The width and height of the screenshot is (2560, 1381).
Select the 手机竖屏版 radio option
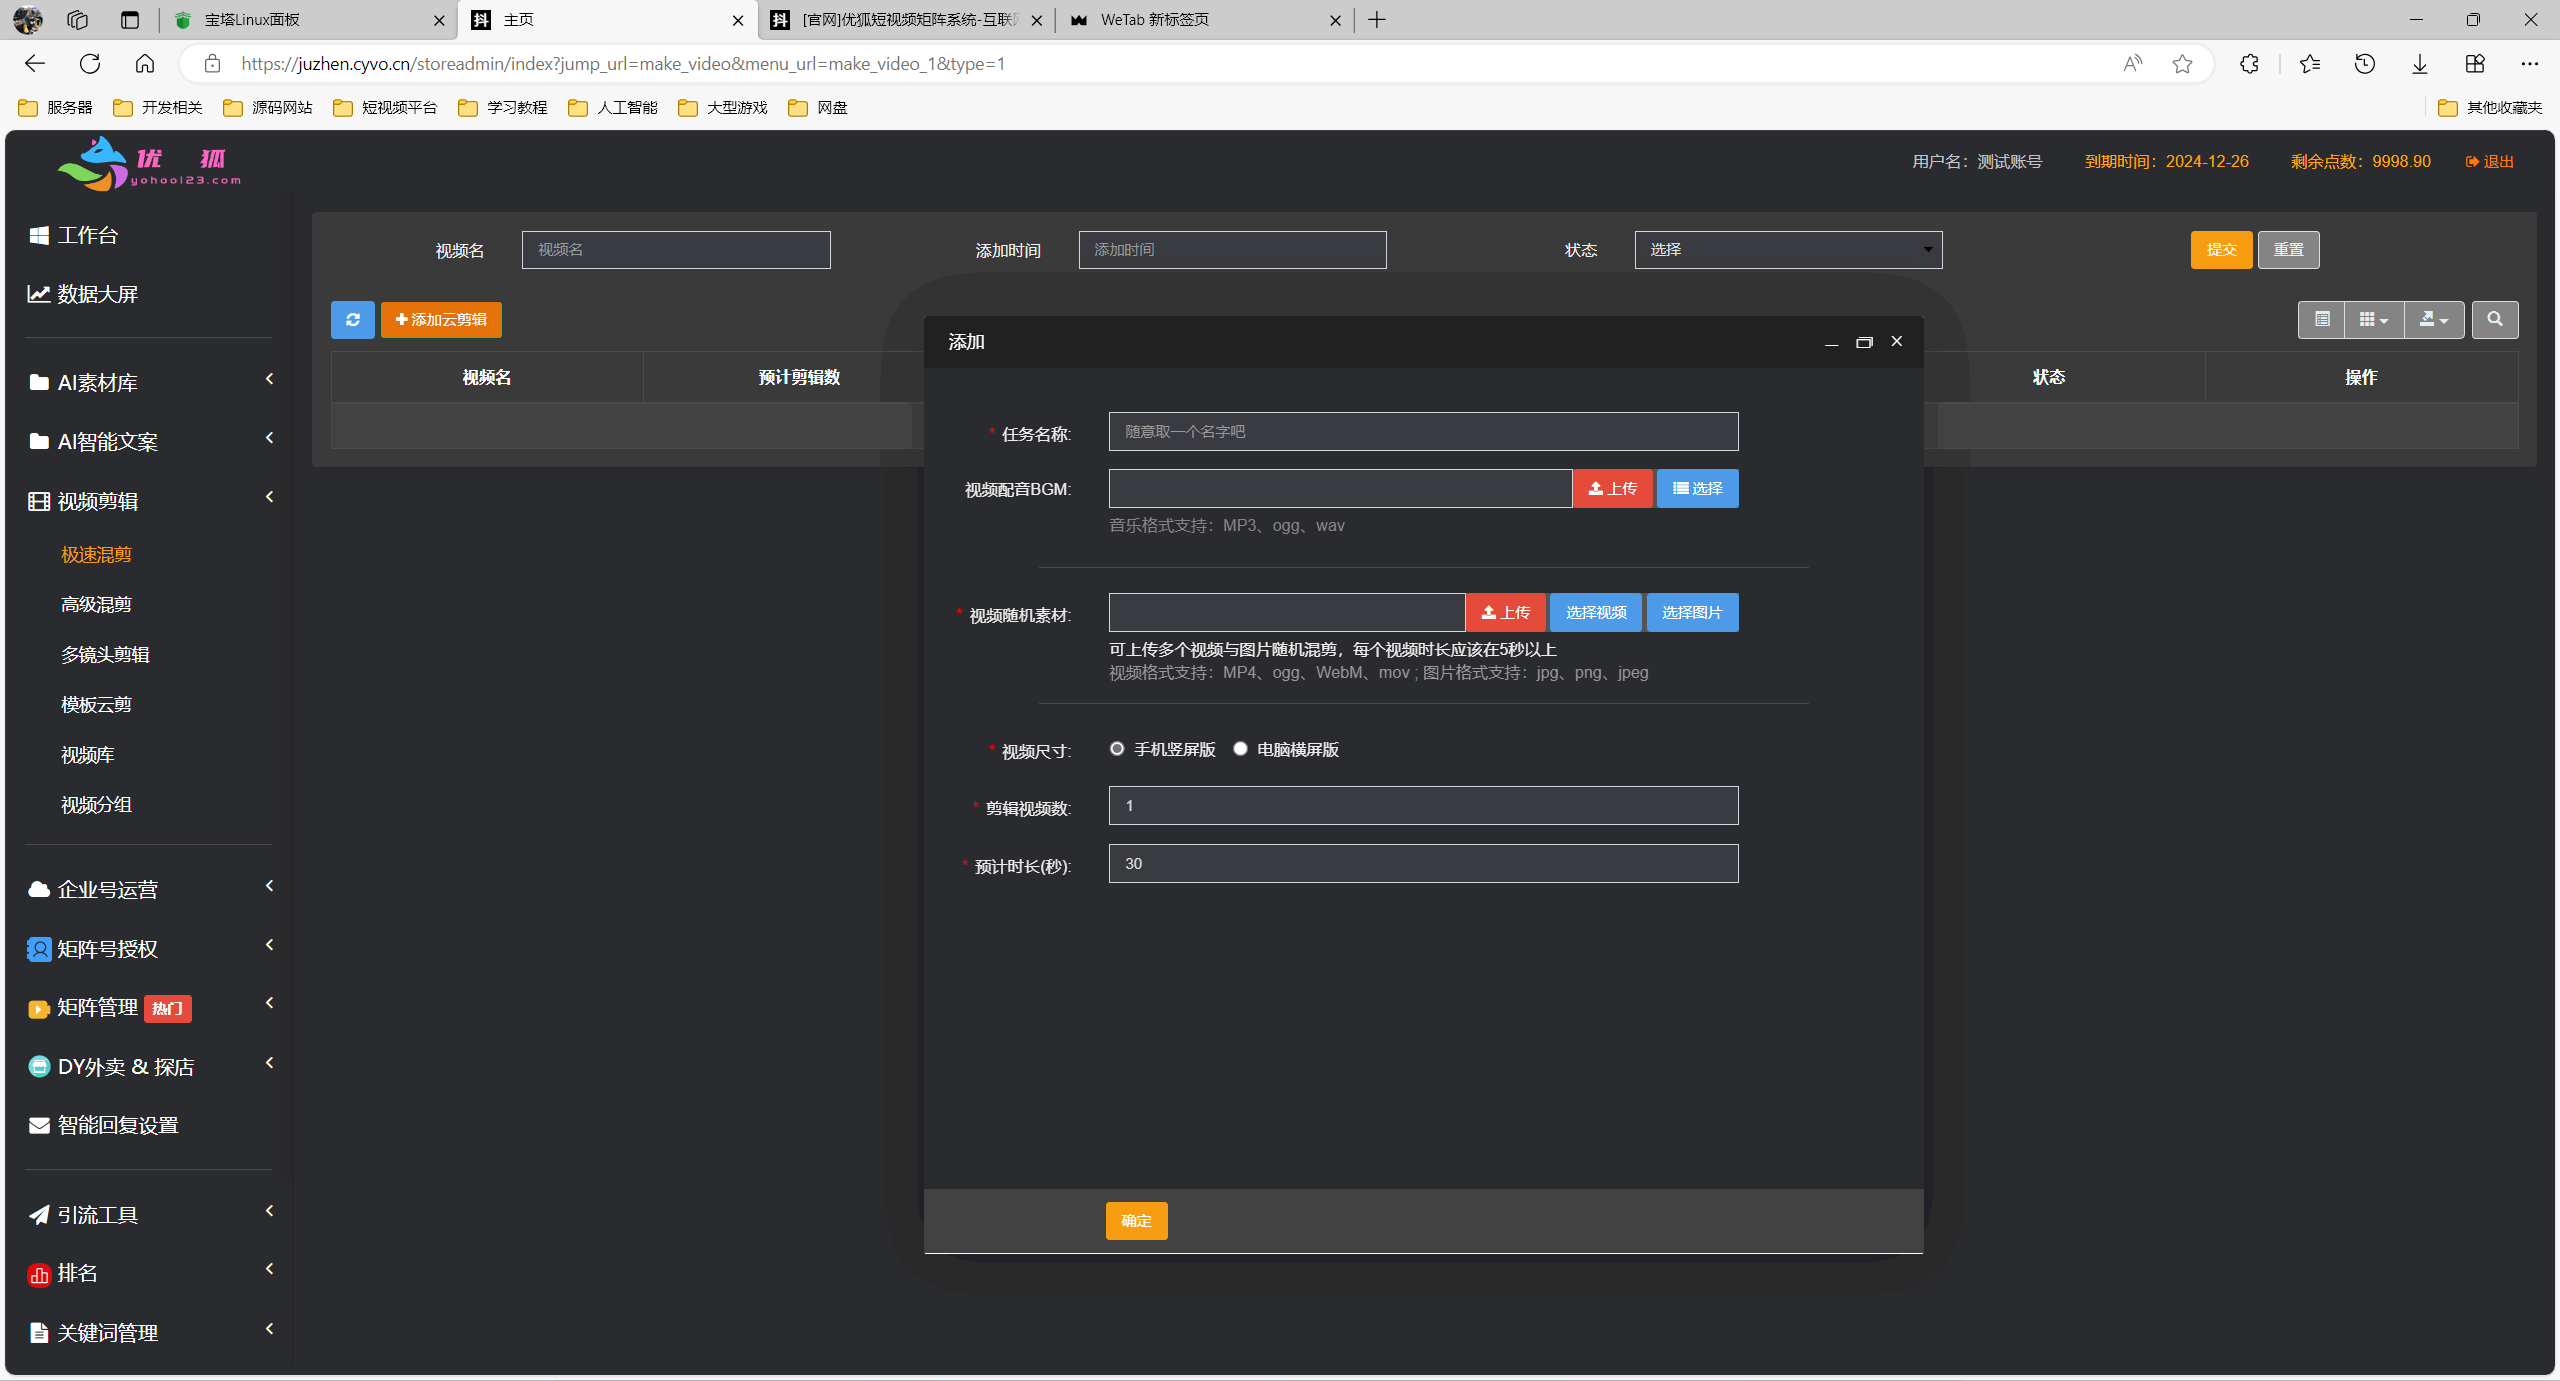click(1117, 749)
